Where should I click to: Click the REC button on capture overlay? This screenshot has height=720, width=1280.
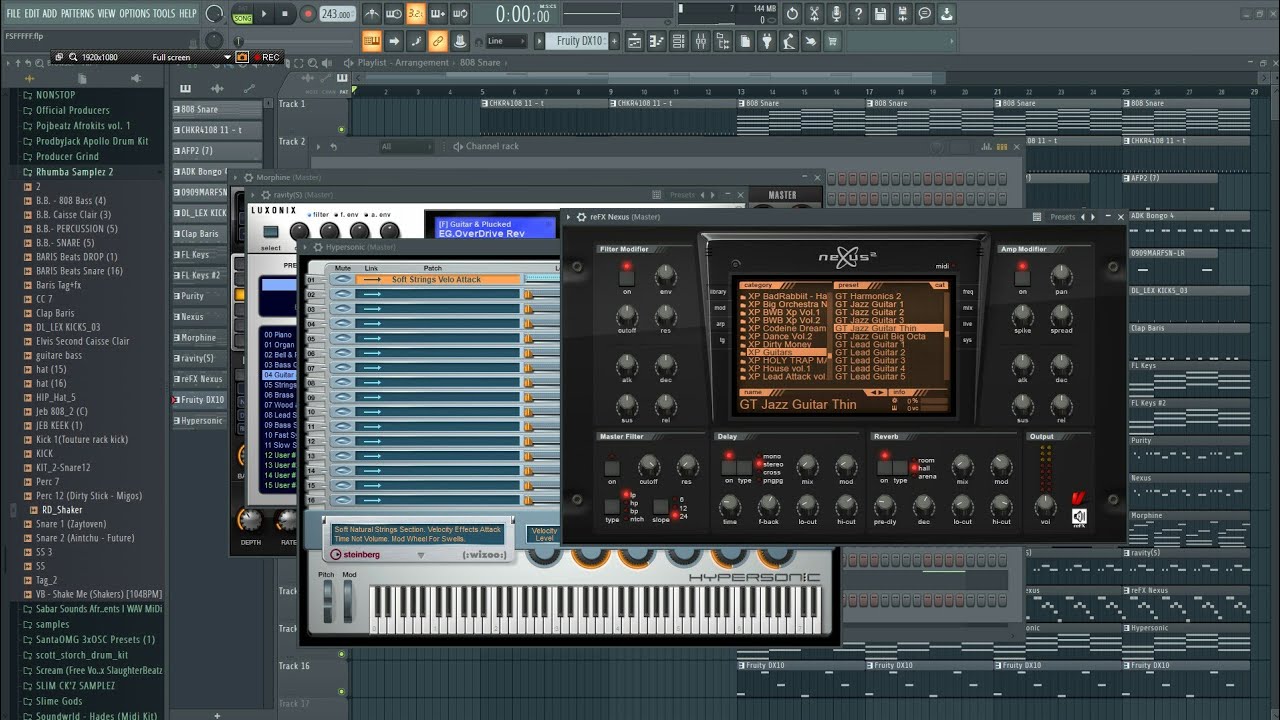click(266, 57)
